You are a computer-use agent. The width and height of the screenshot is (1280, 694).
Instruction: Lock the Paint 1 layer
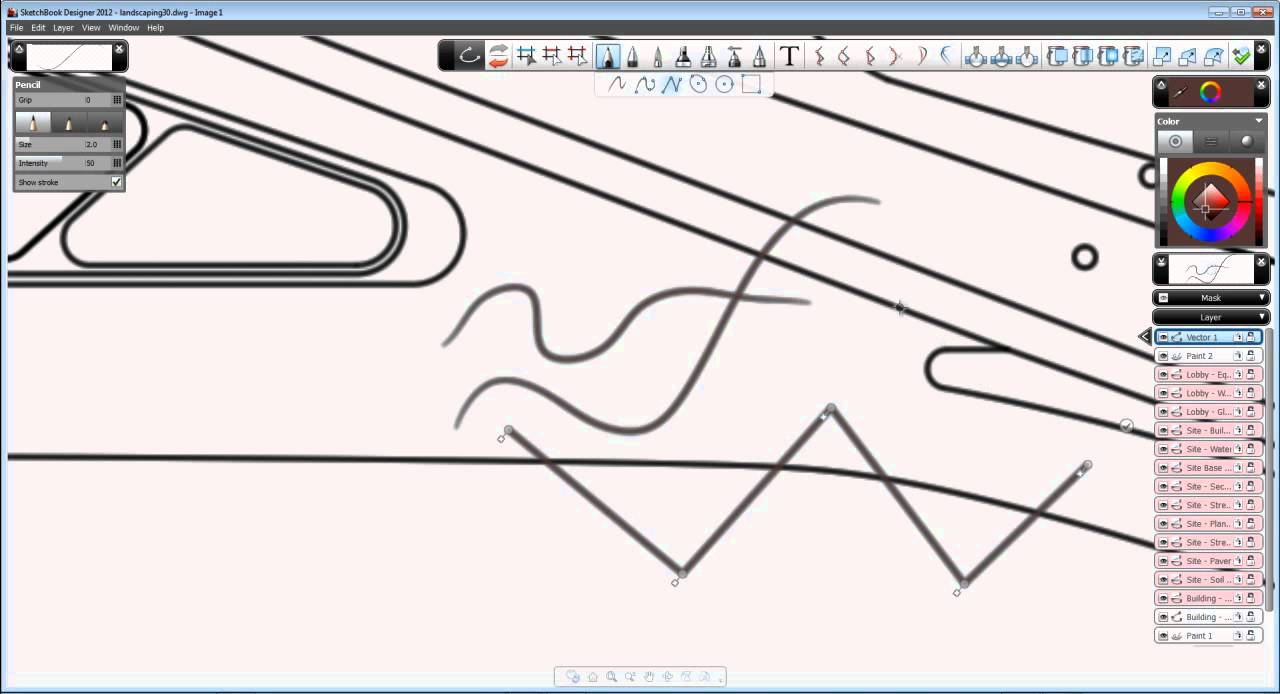(x=1252, y=636)
